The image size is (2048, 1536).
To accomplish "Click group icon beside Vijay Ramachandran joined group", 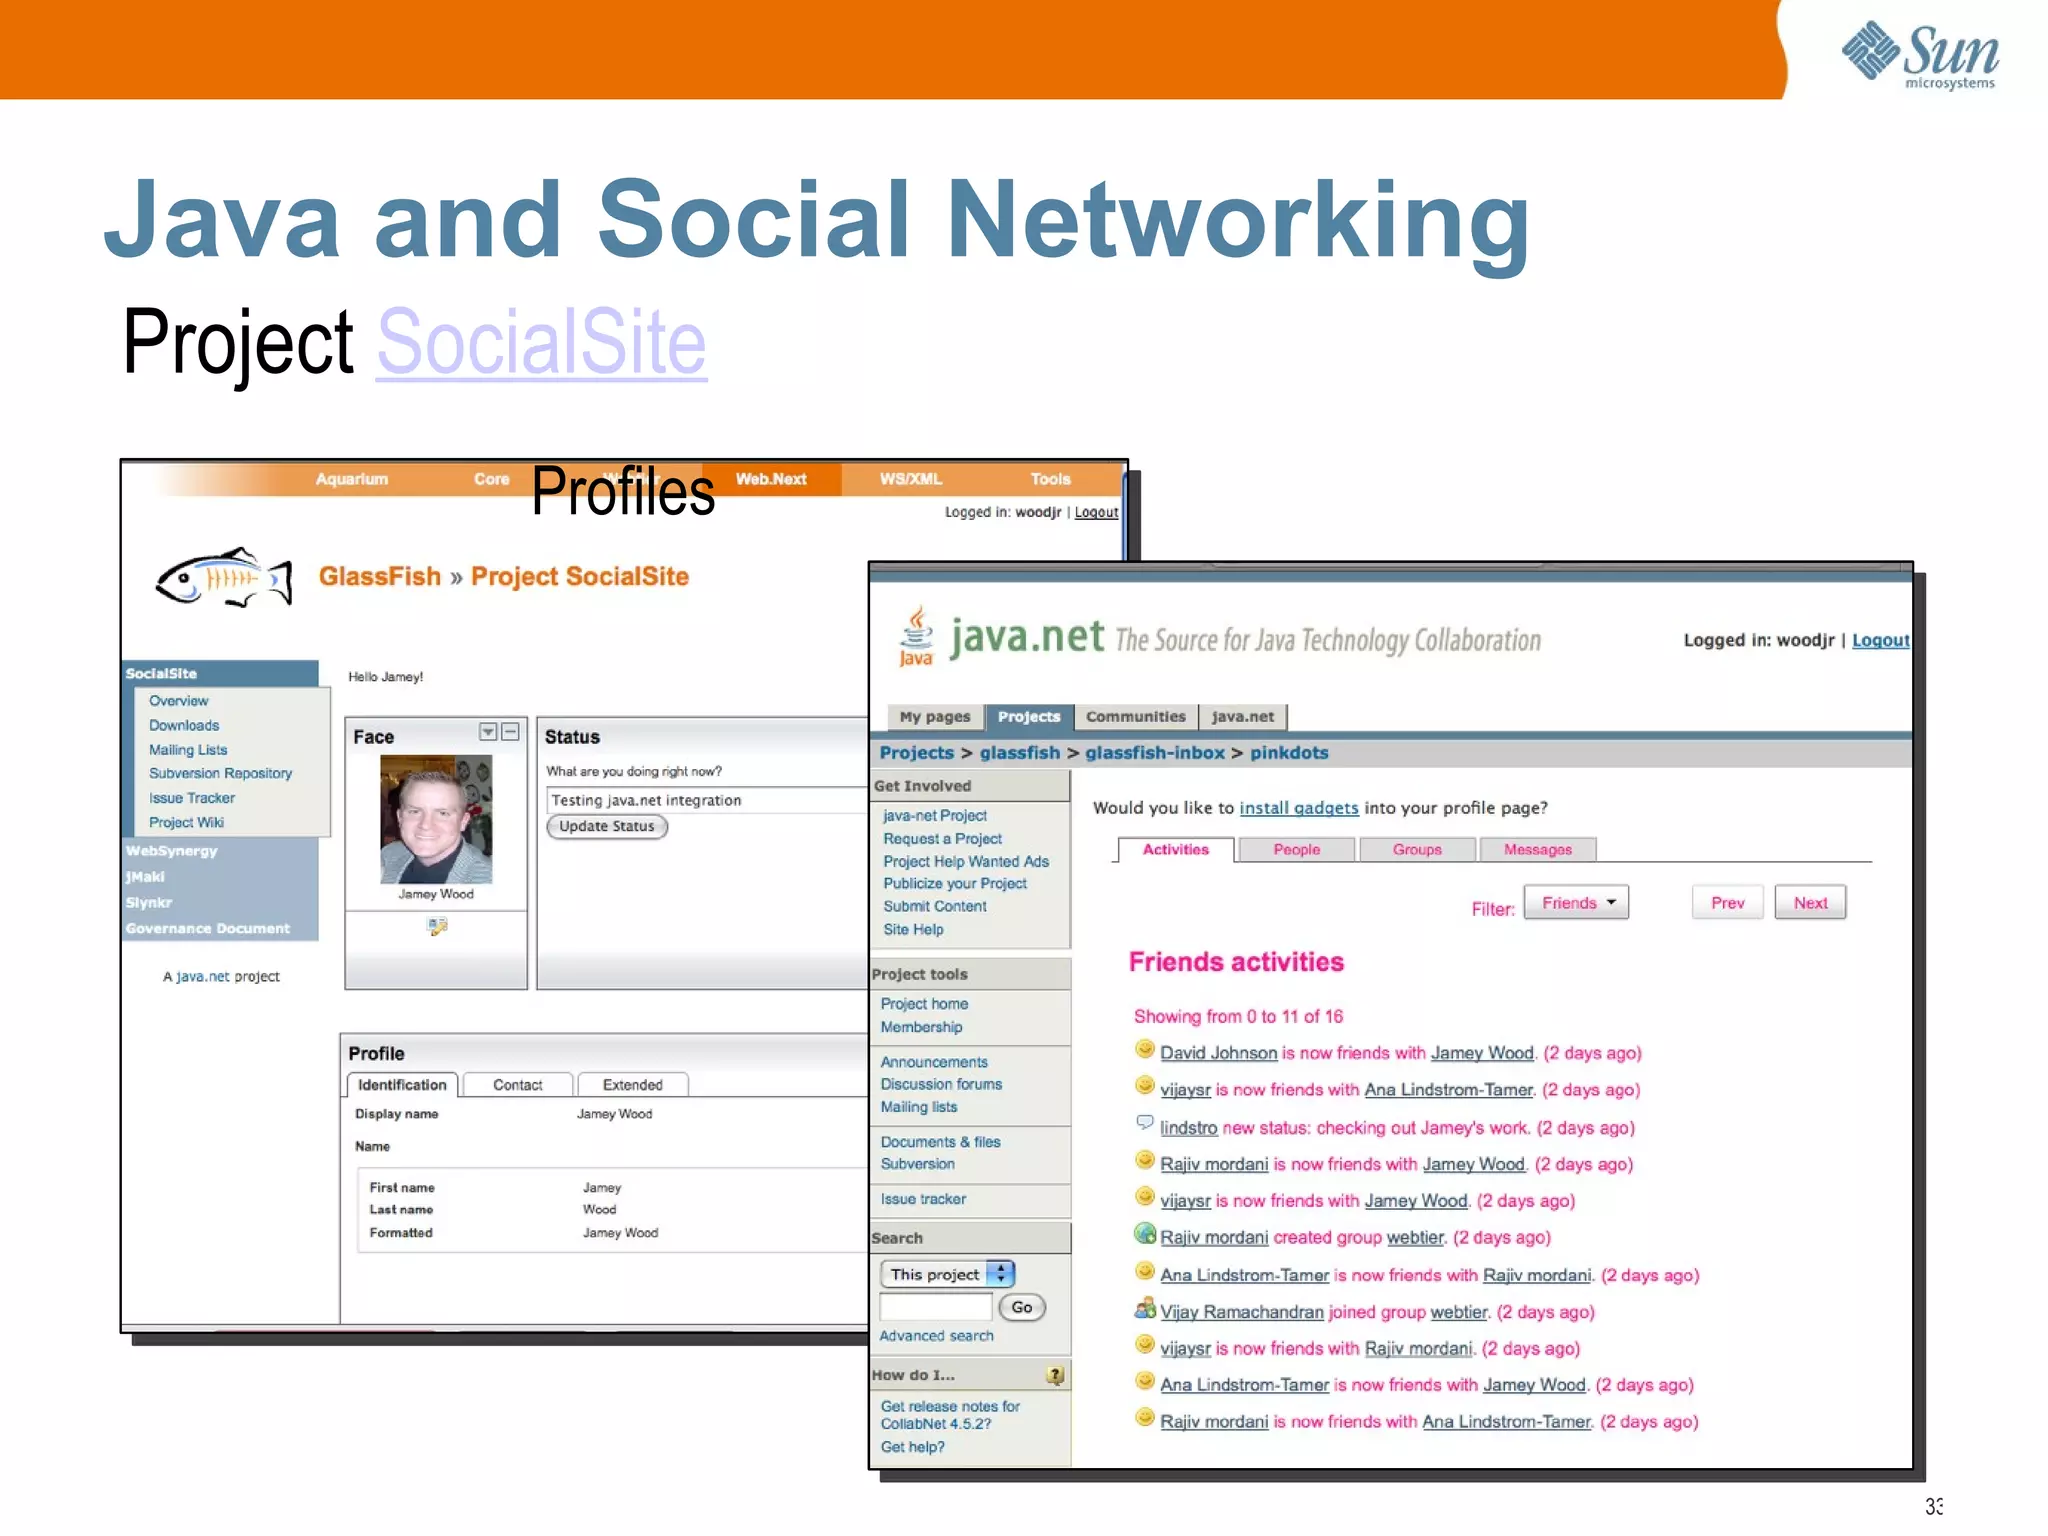I will (1145, 1308).
